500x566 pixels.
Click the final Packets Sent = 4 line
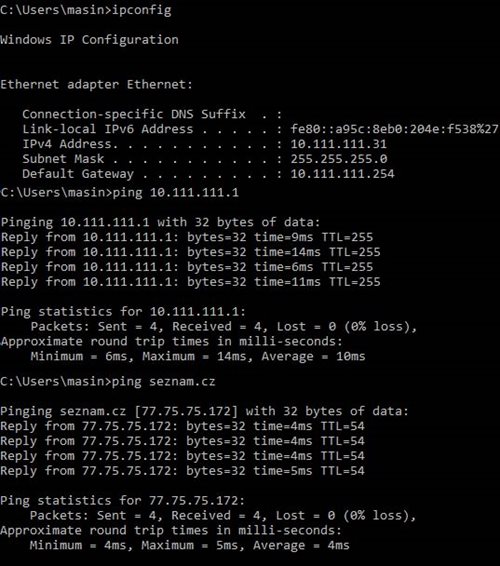click(x=223, y=515)
